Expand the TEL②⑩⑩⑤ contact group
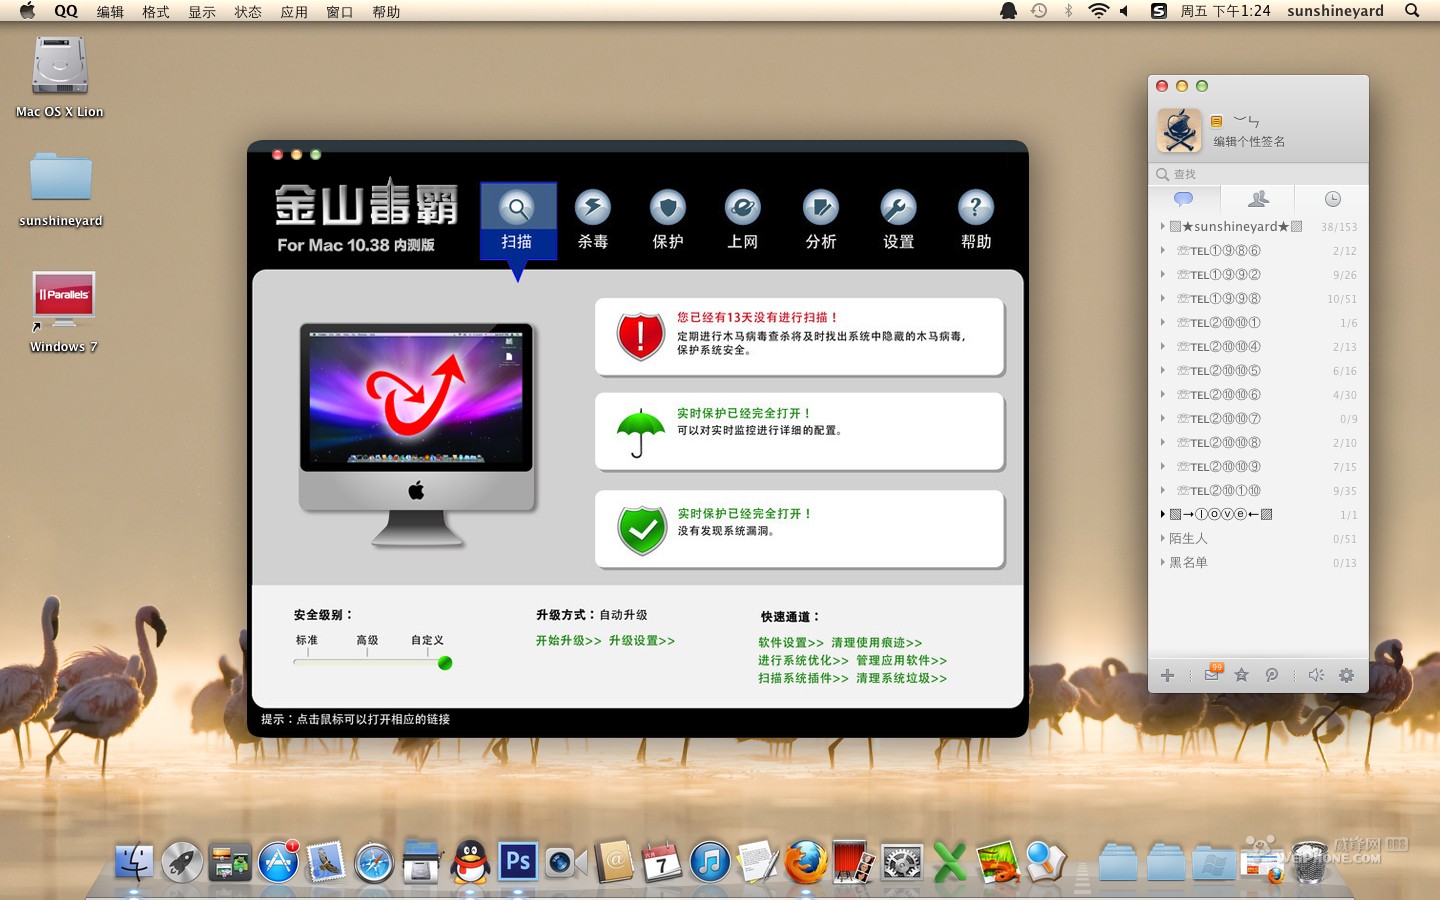Image resolution: width=1440 pixels, height=900 pixels. pyautogui.click(x=1162, y=370)
